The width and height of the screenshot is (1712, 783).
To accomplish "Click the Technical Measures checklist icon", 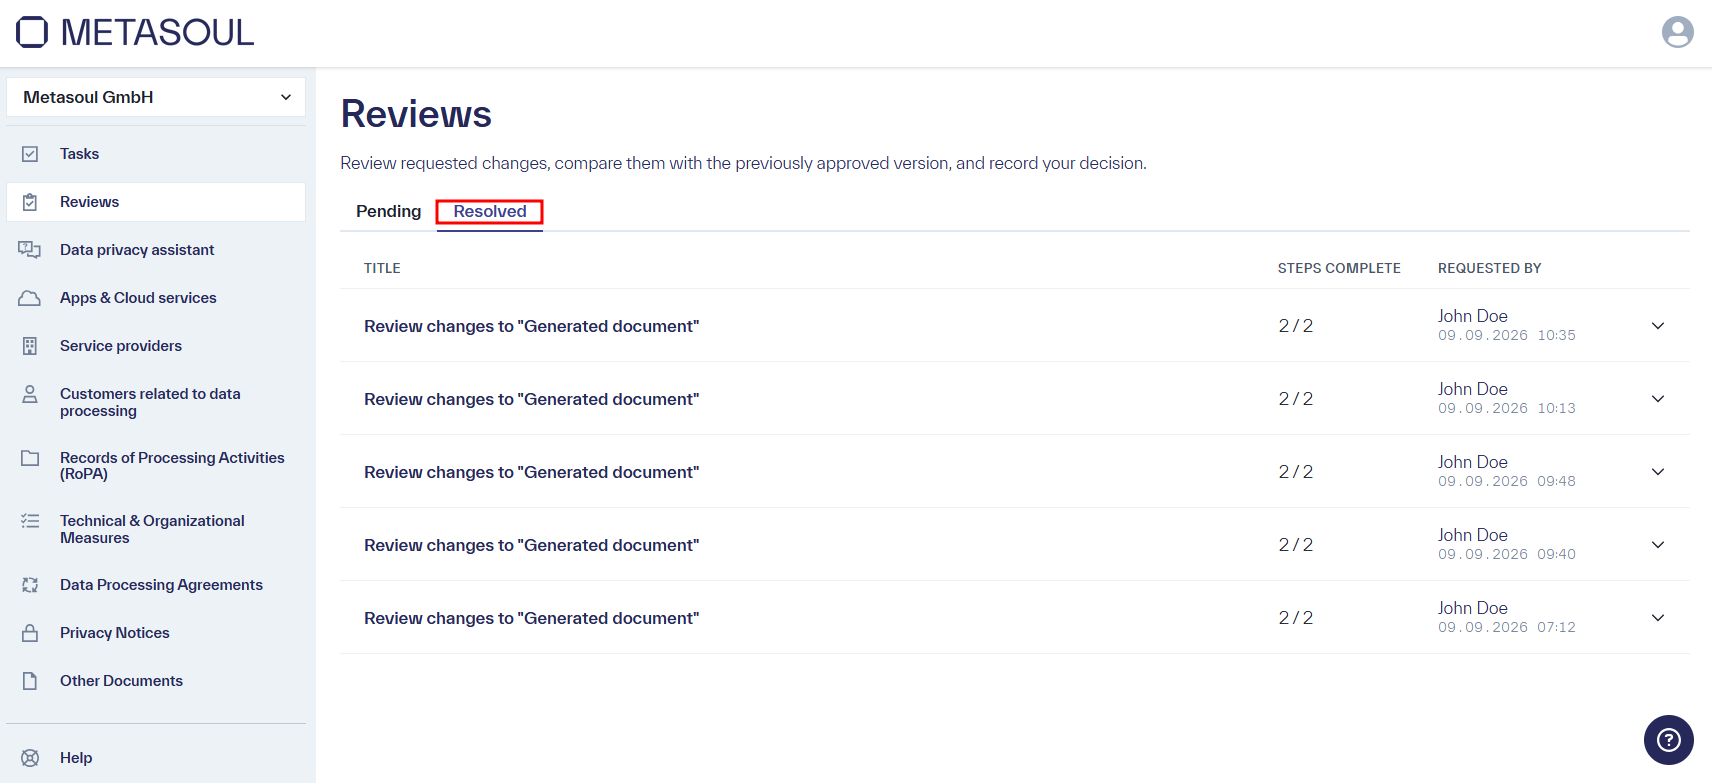I will pos(30,521).
